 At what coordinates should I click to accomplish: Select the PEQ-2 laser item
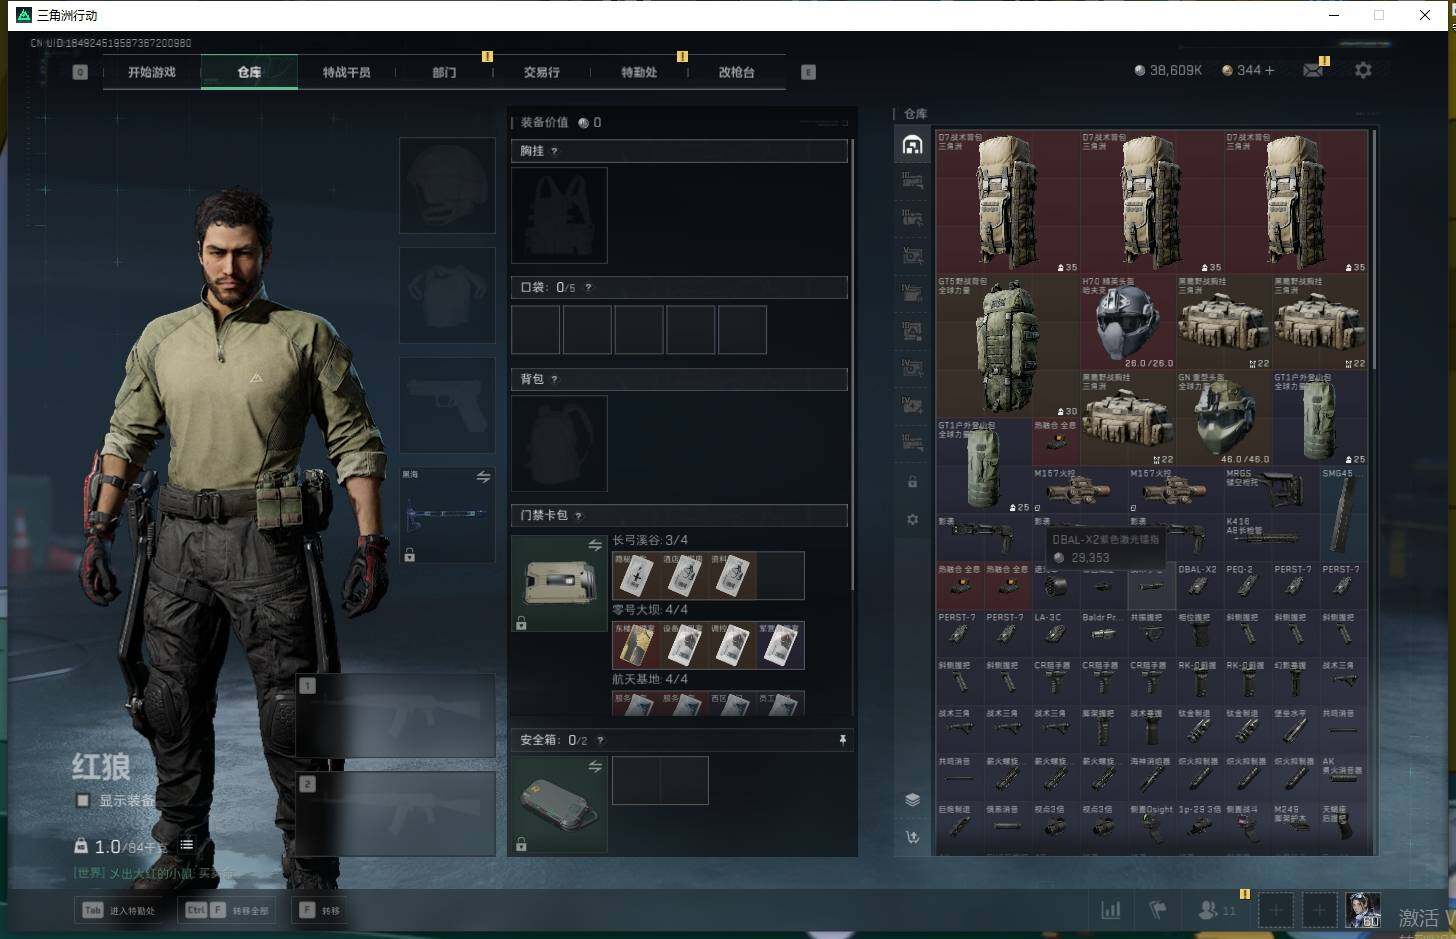(x=1247, y=585)
